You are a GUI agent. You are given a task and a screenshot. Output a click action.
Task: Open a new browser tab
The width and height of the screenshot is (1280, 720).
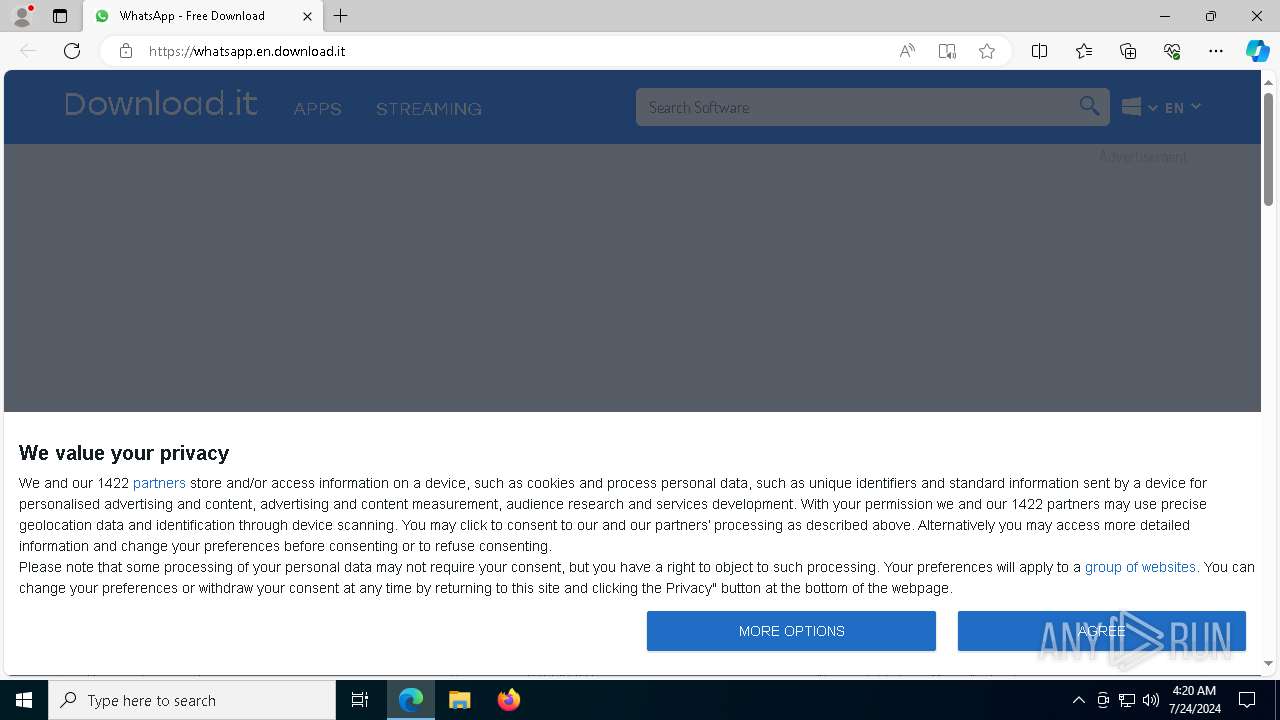coord(341,16)
